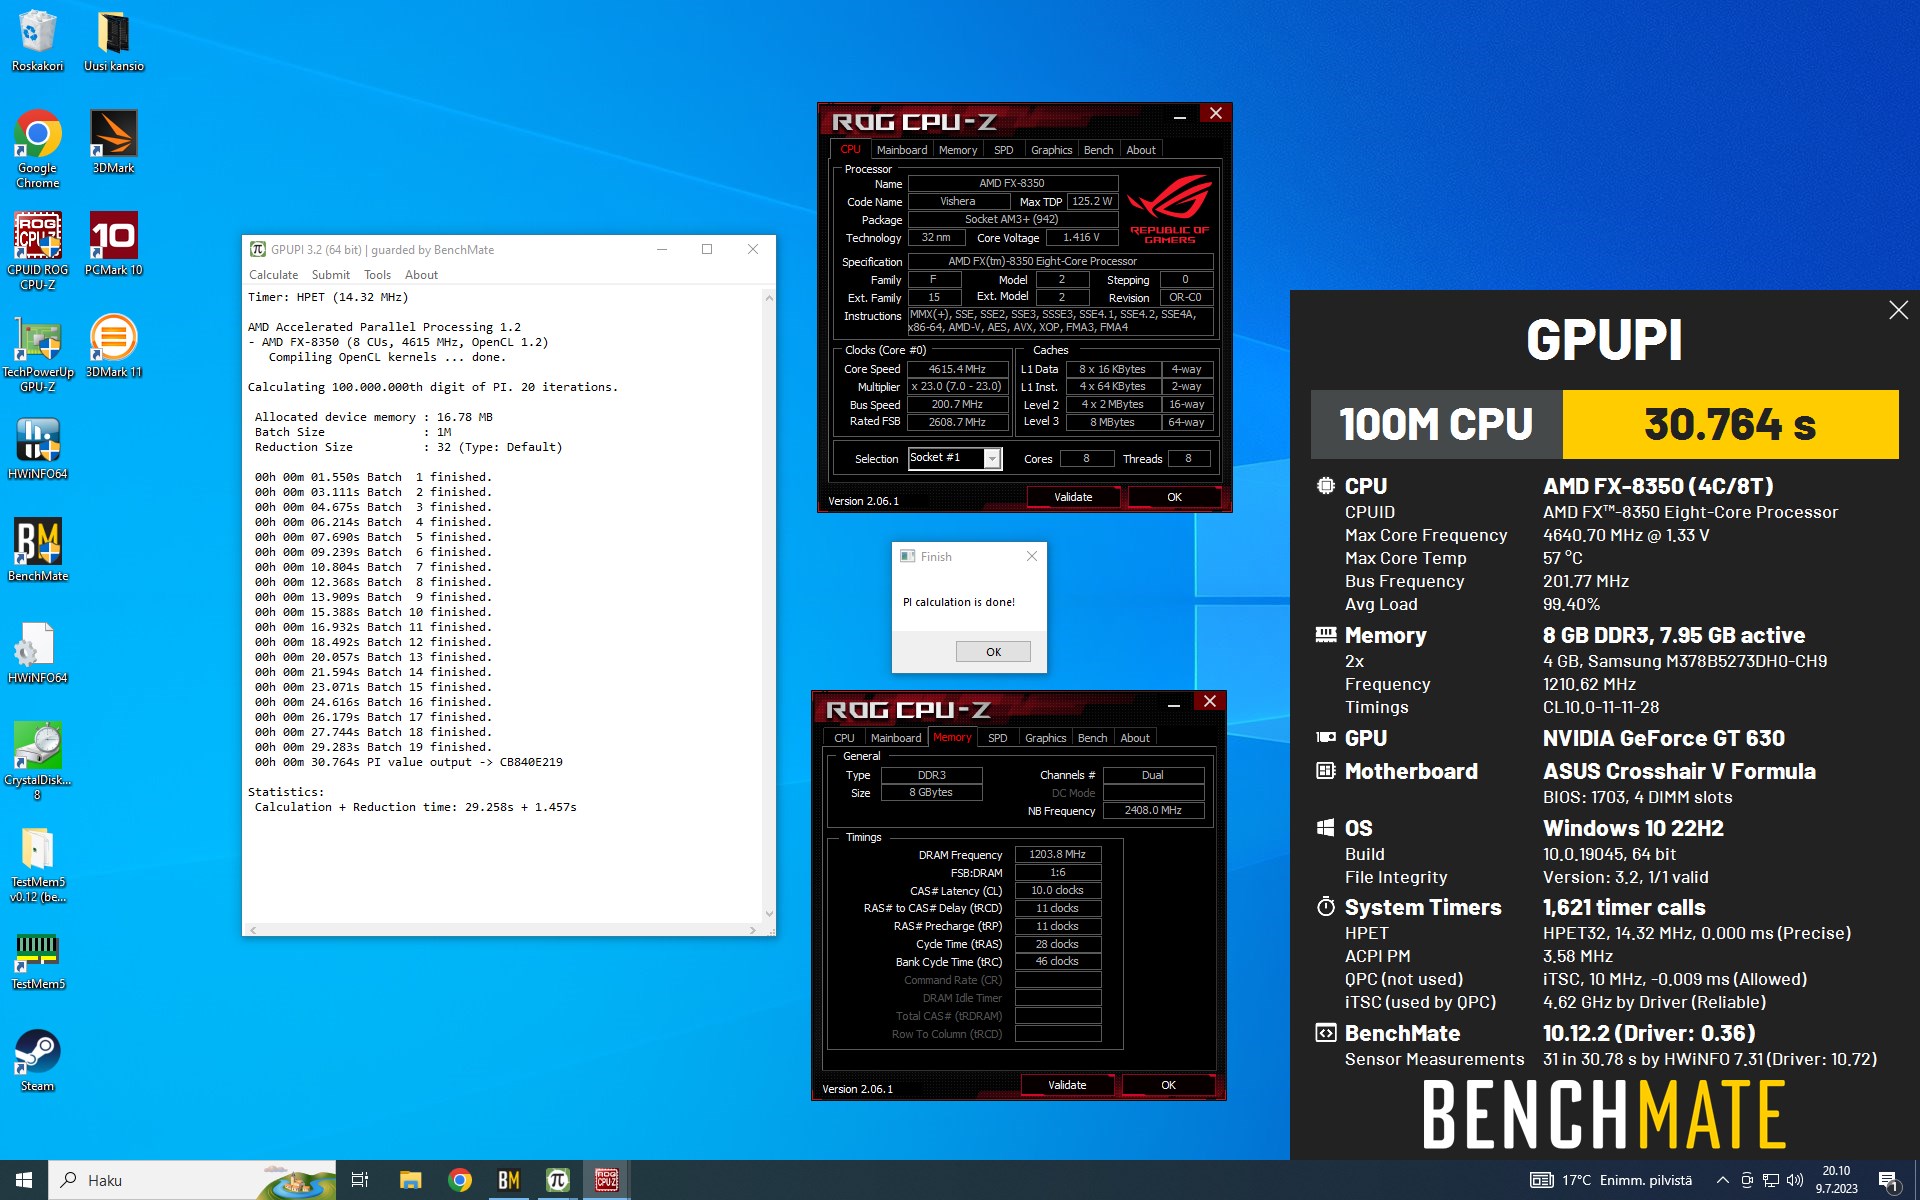
Task: Click Validate in bottom CPU-Z window
Action: click(x=1067, y=1085)
